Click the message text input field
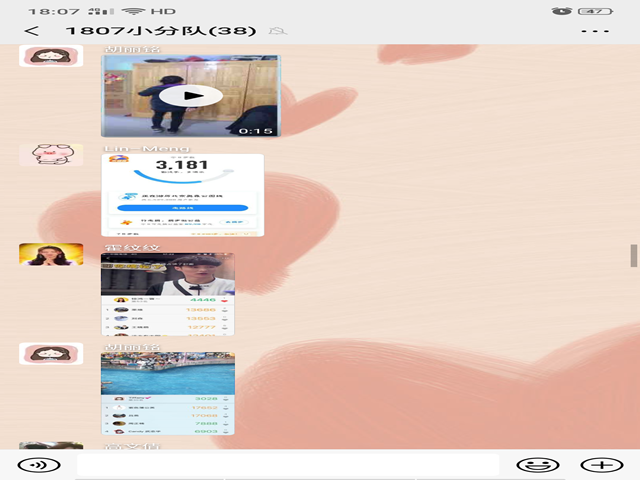This screenshot has height=480, width=640. (288, 465)
